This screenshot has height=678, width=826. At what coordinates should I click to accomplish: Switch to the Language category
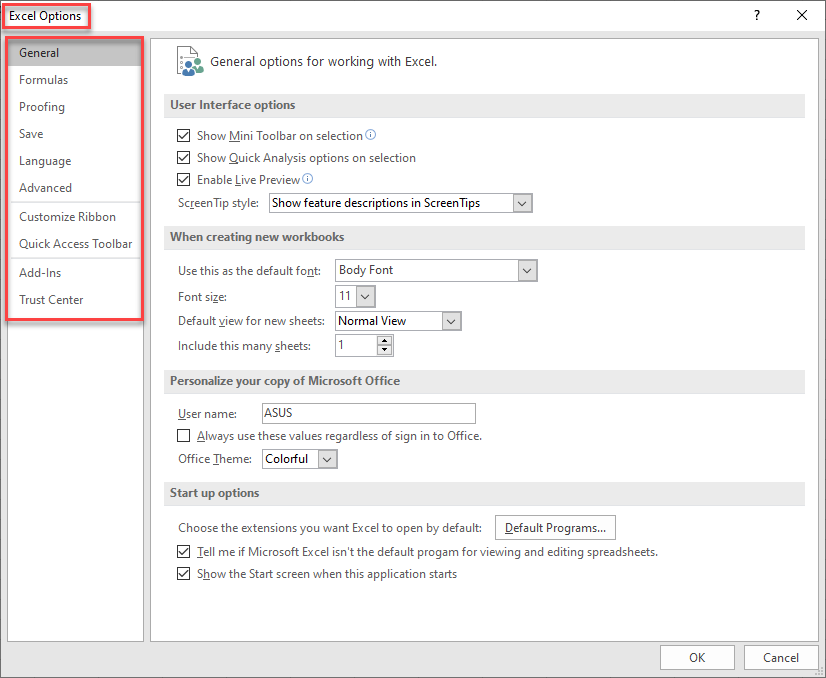click(x=75, y=161)
